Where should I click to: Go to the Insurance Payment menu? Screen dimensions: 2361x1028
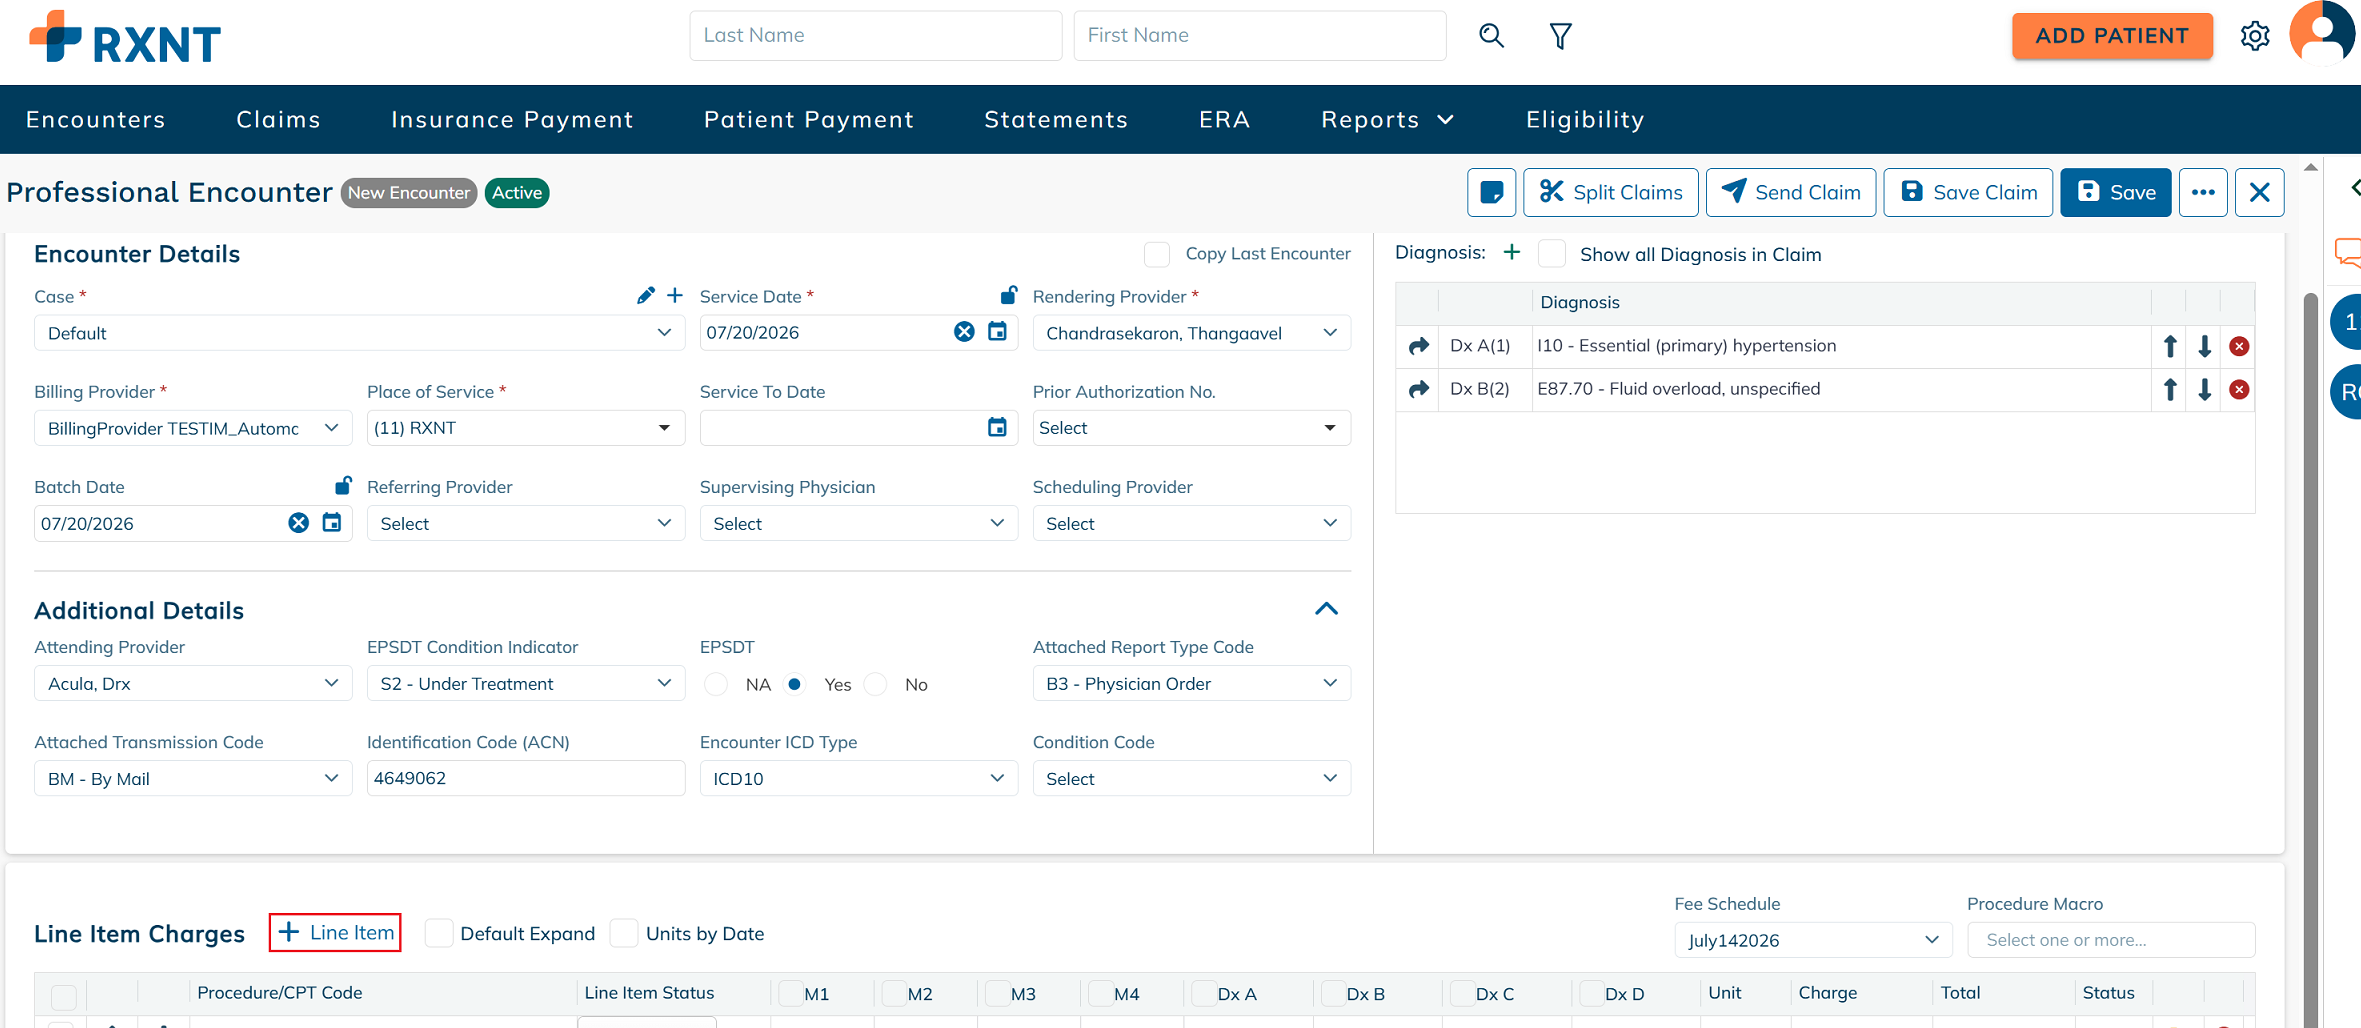(x=512, y=119)
